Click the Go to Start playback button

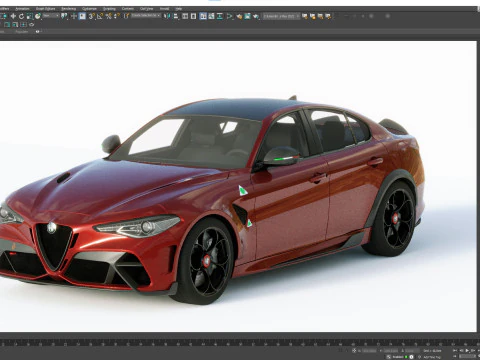(x=455, y=350)
